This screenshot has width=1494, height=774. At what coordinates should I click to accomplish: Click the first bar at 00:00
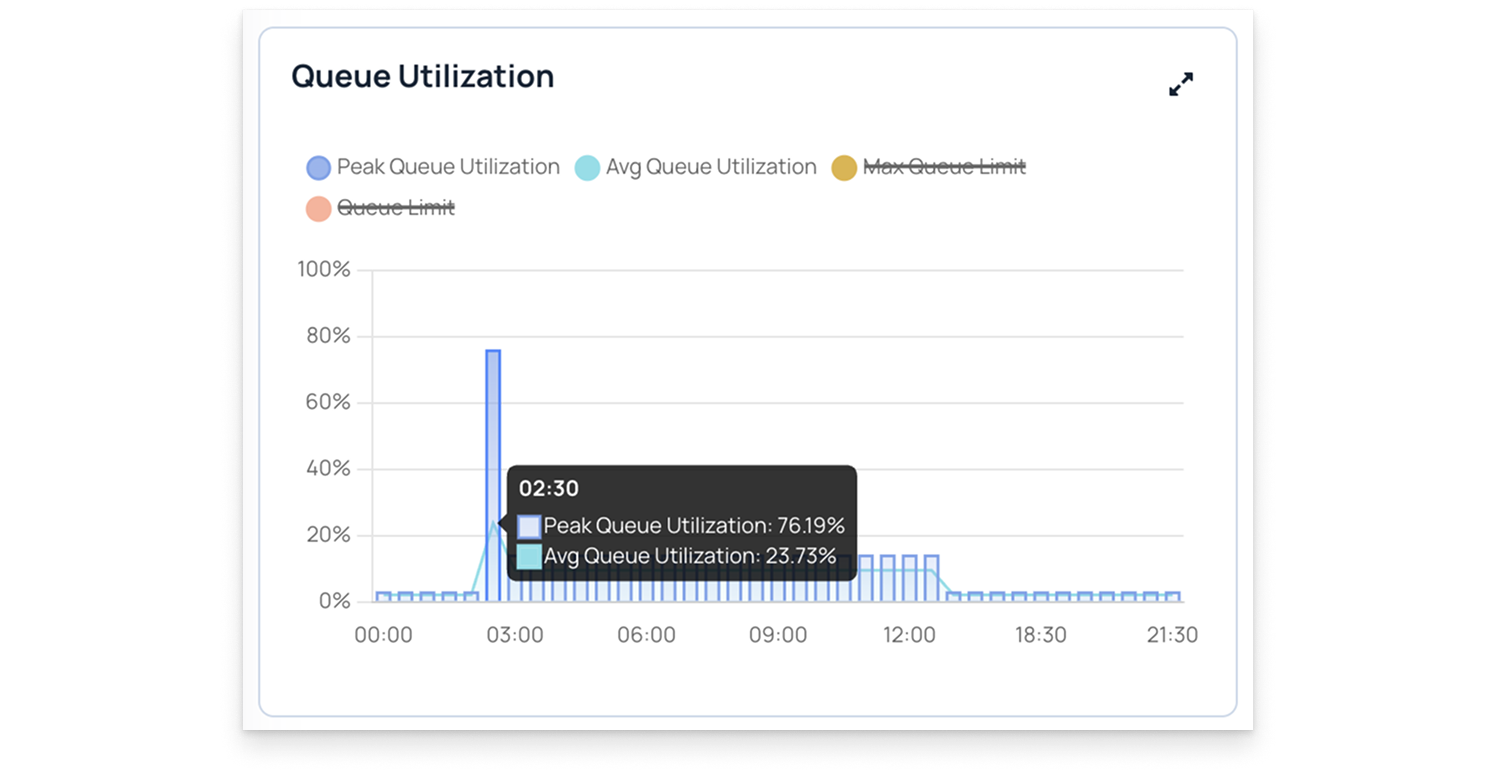pyautogui.click(x=383, y=596)
